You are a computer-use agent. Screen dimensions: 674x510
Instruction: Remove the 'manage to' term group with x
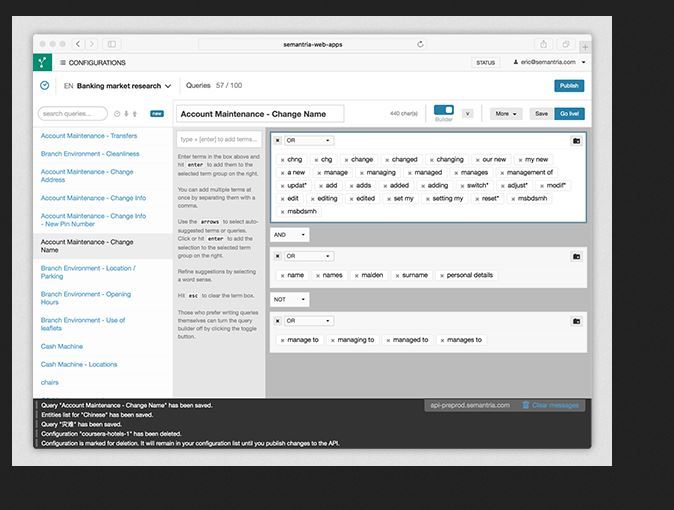[x=278, y=321]
